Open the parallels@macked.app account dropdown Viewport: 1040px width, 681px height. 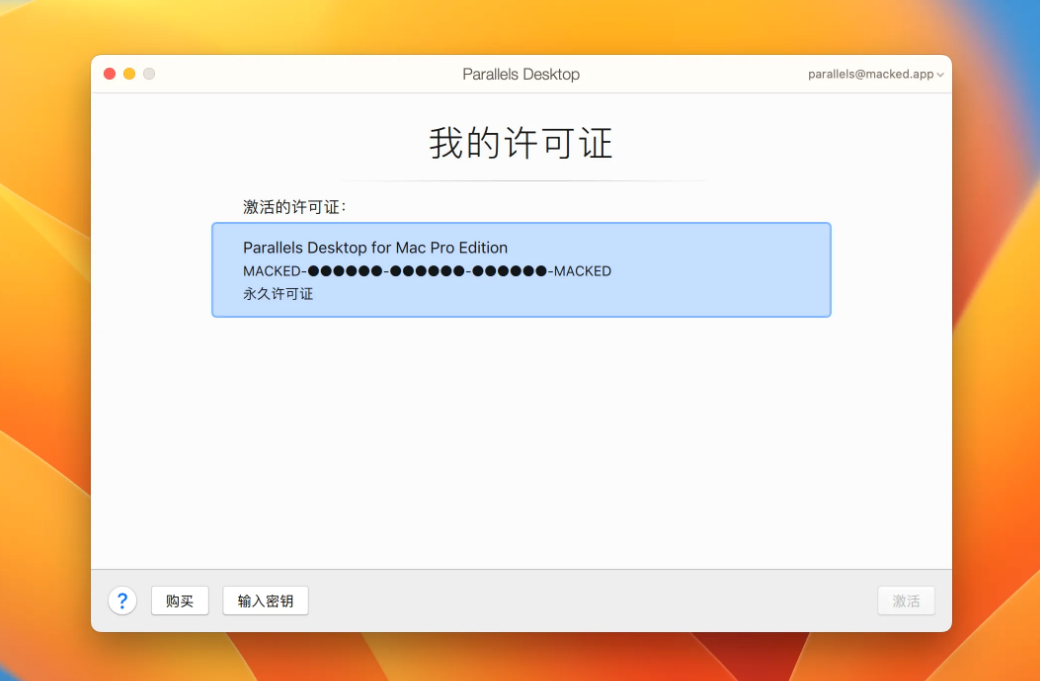[x=876, y=74]
